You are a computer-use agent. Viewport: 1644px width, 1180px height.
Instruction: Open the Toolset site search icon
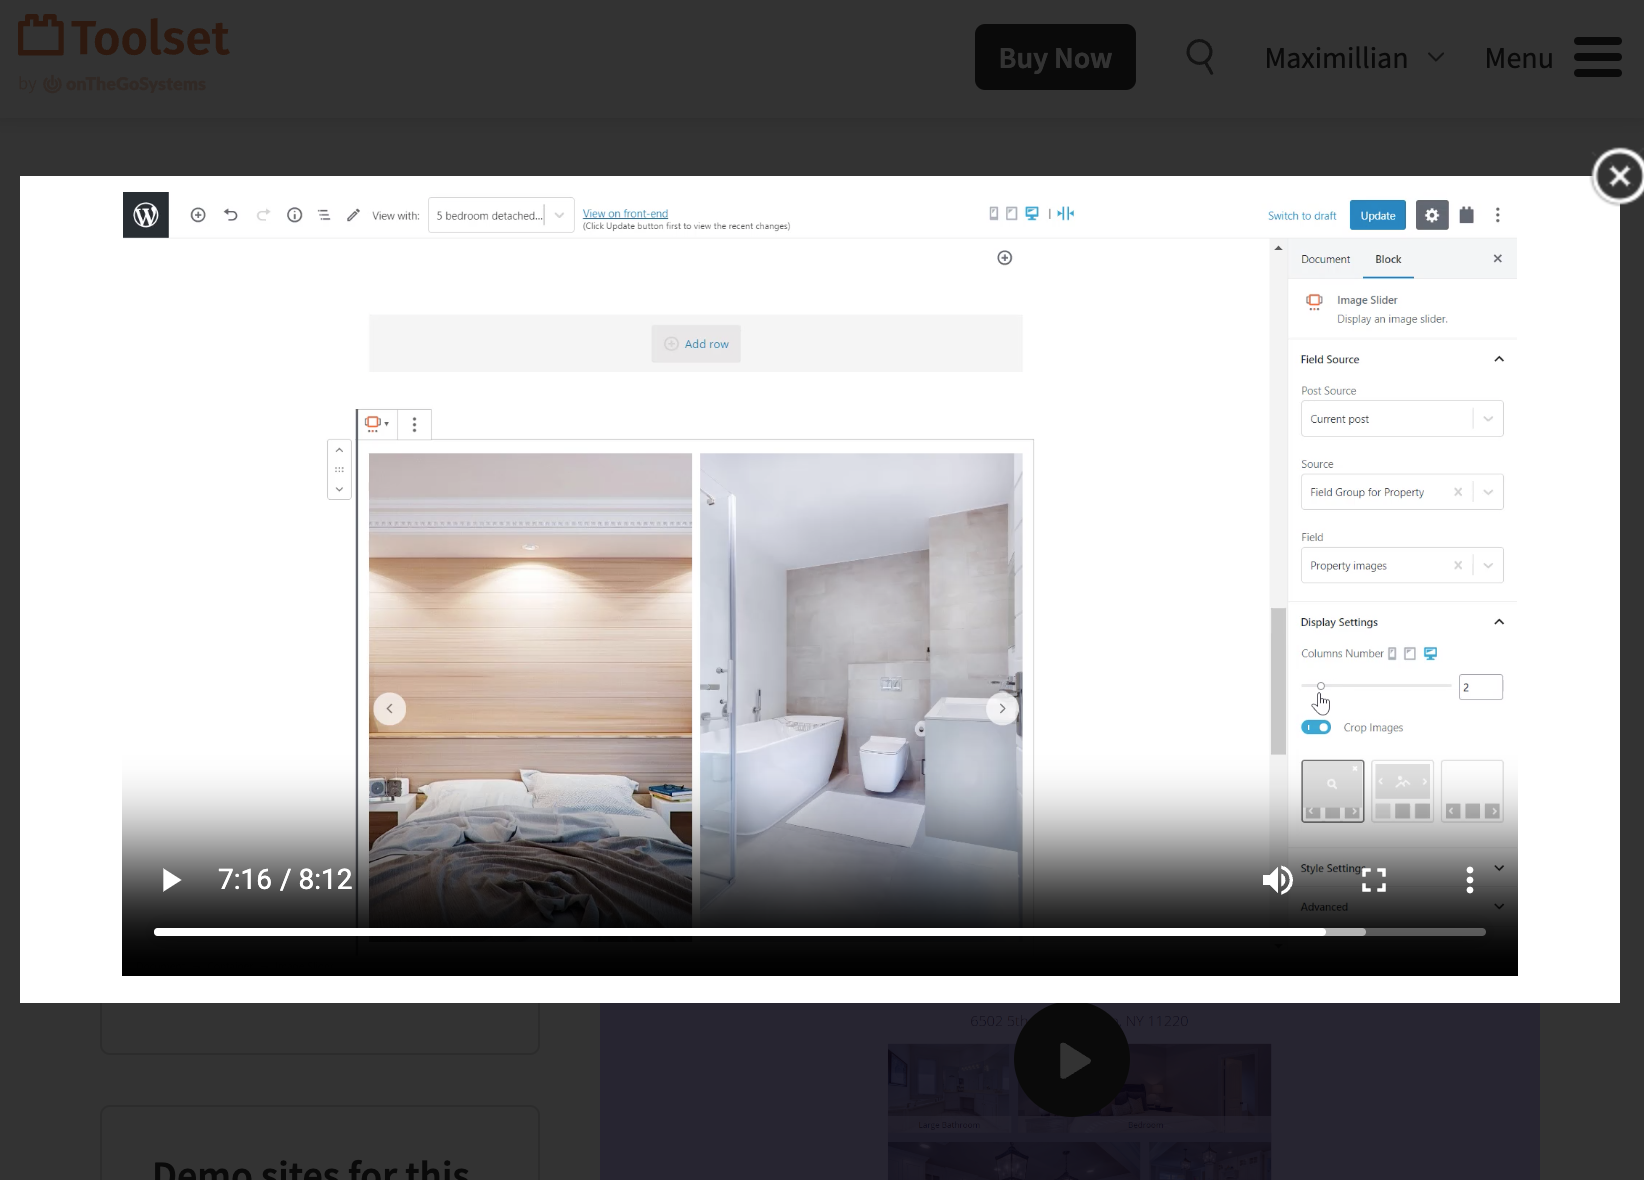point(1200,57)
